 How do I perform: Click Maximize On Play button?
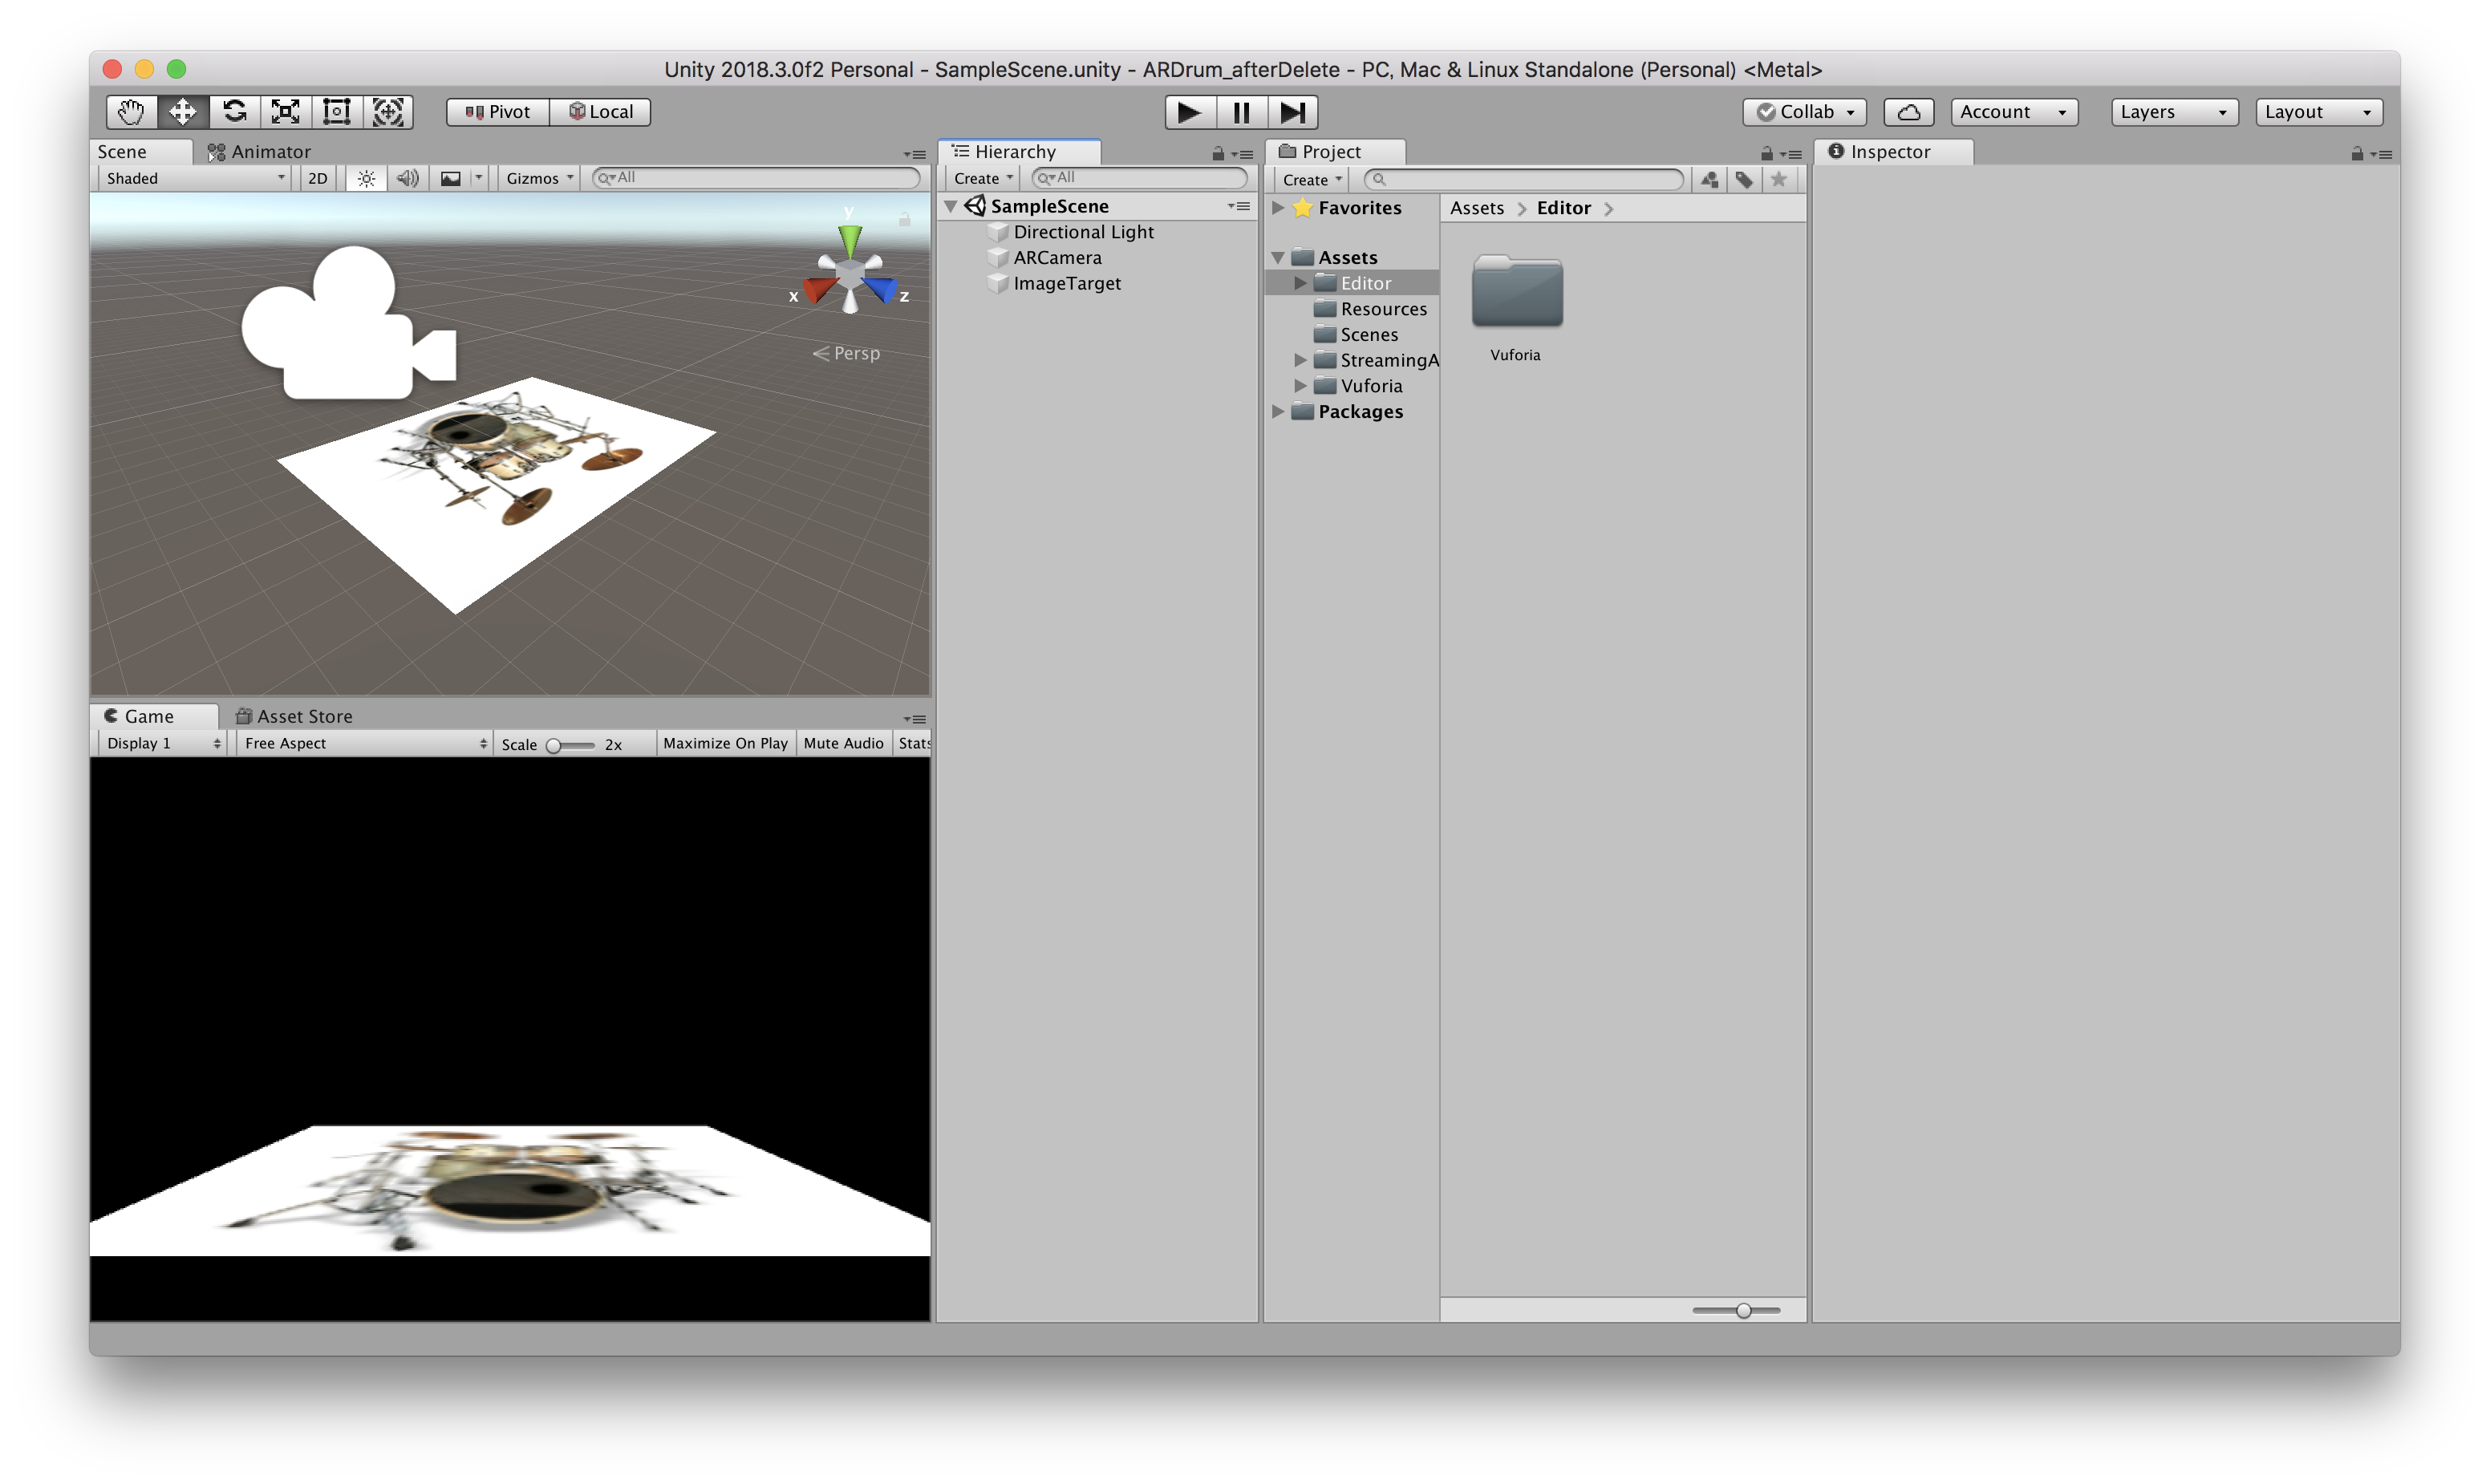pyautogui.click(x=725, y=743)
